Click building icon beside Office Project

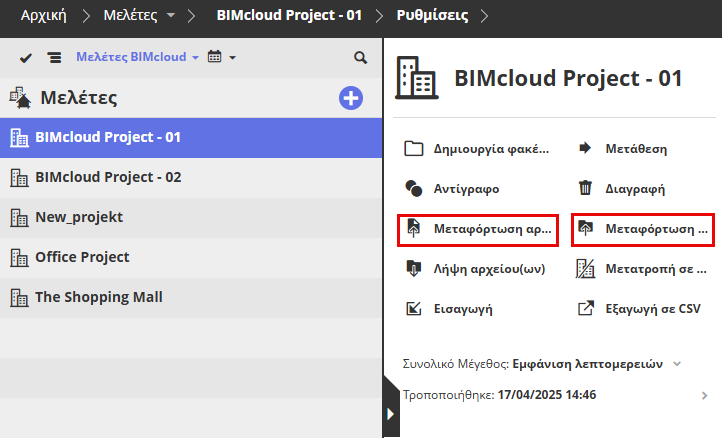tap(19, 257)
